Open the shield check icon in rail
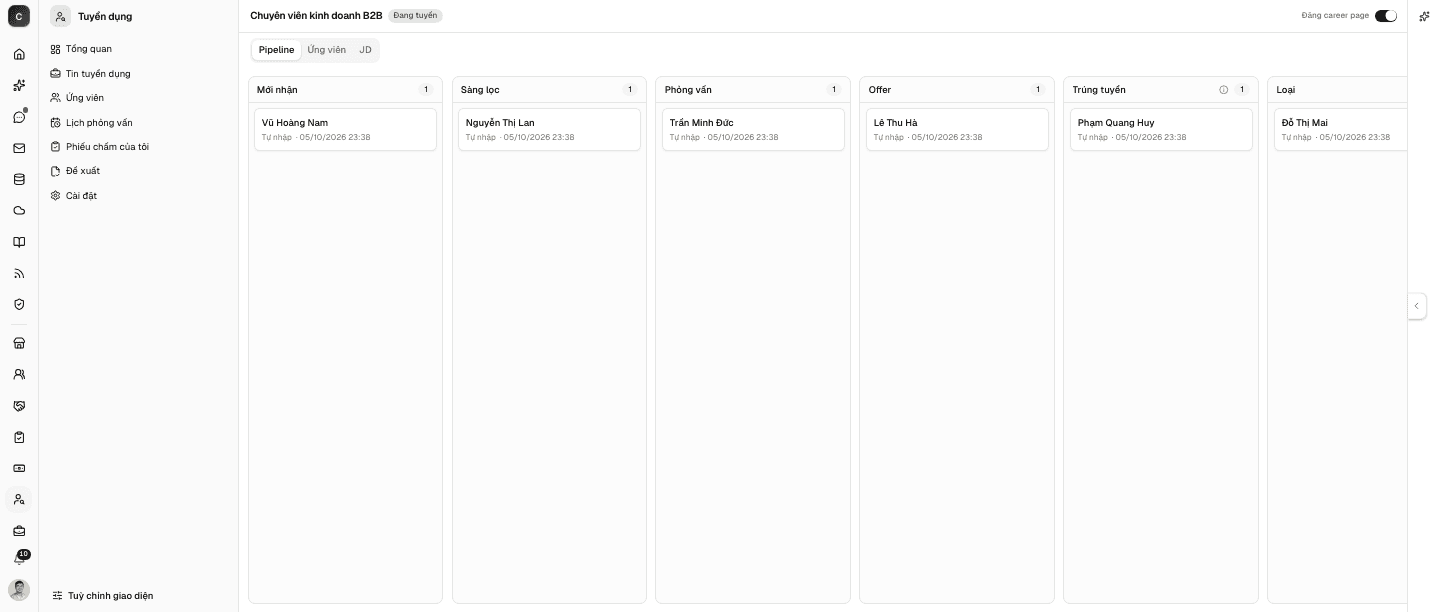This screenshot has width=1440, height=612. click(x=19, y=304)
